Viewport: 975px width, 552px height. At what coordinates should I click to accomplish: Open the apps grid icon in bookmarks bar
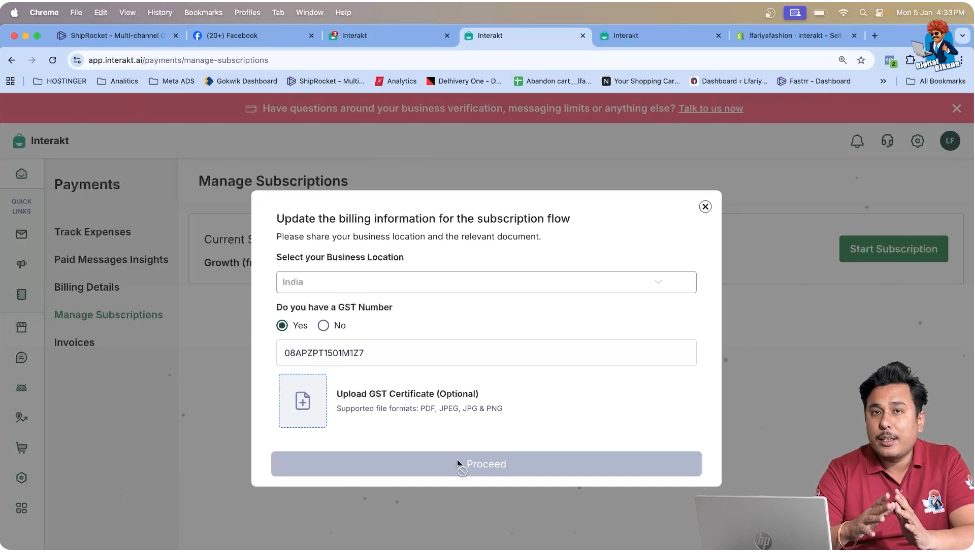tap(10, 81)
